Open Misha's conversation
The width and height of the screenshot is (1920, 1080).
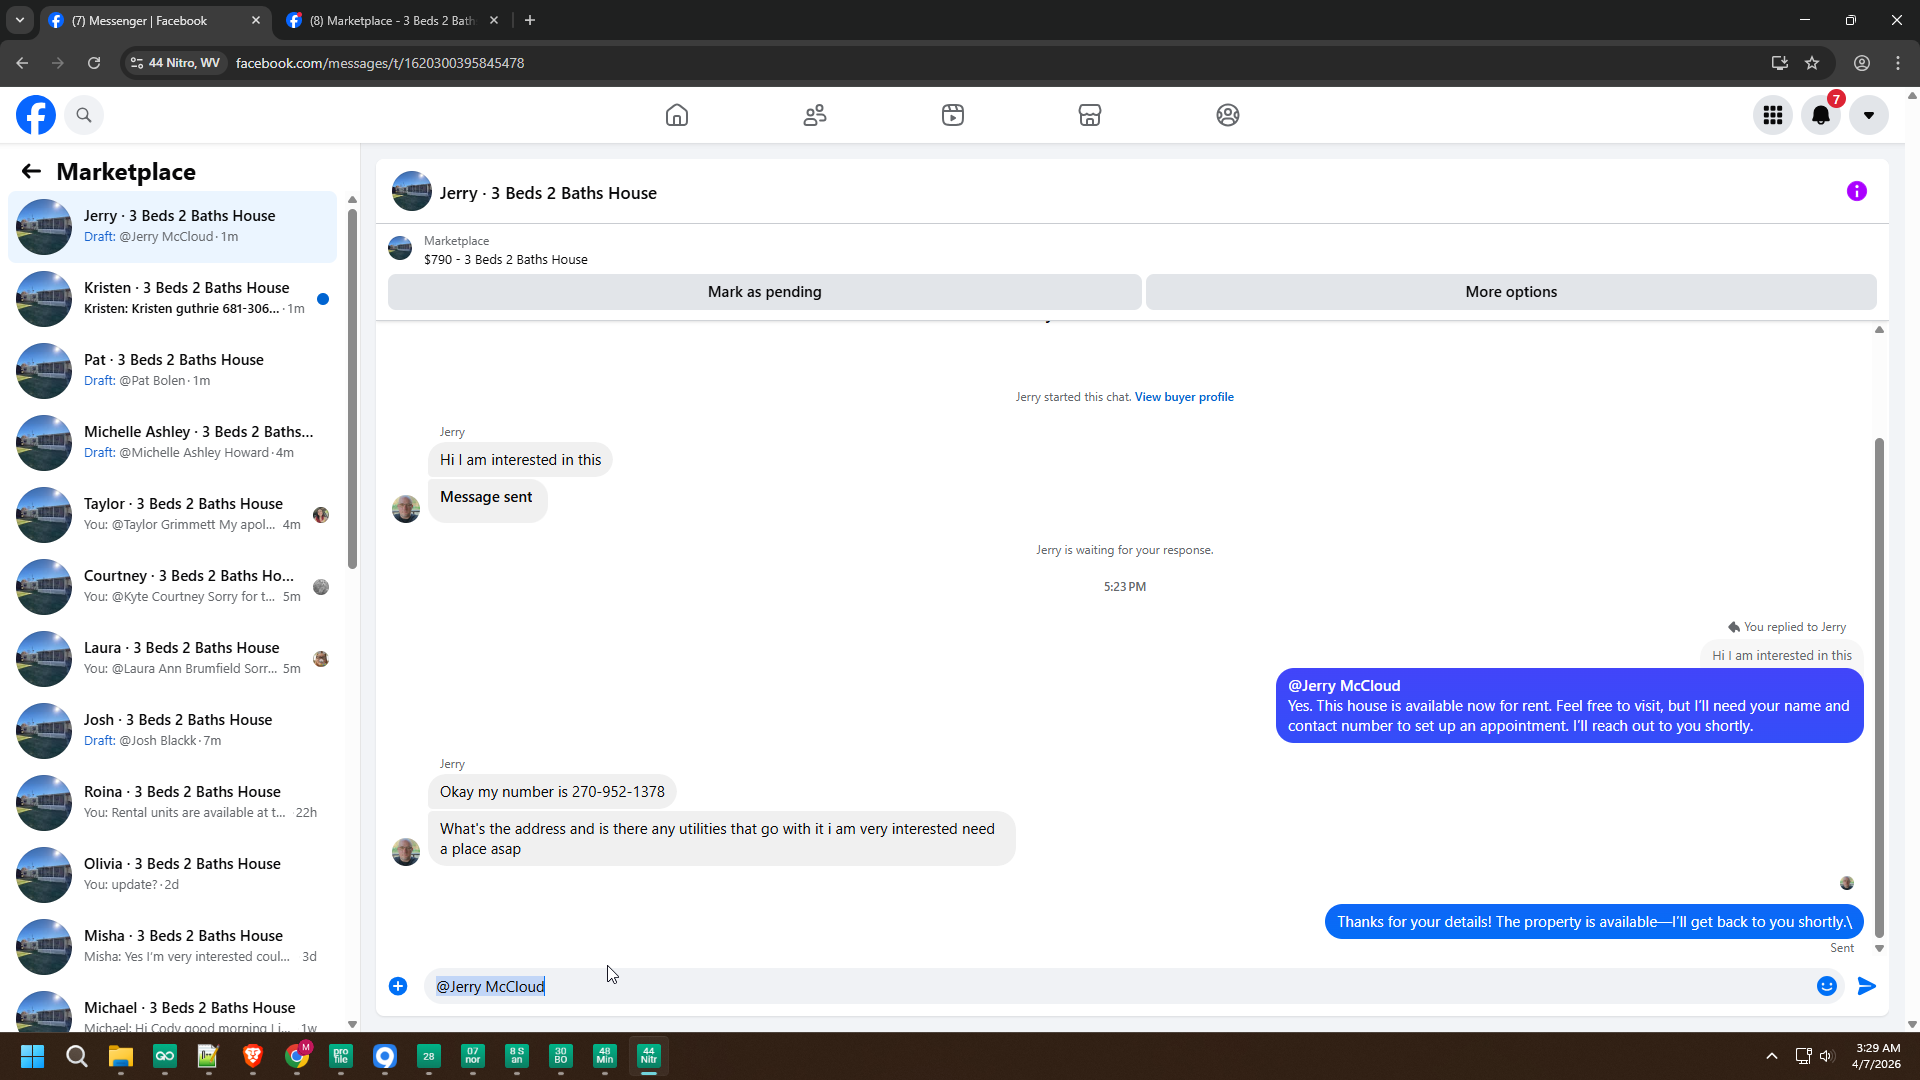172,946
